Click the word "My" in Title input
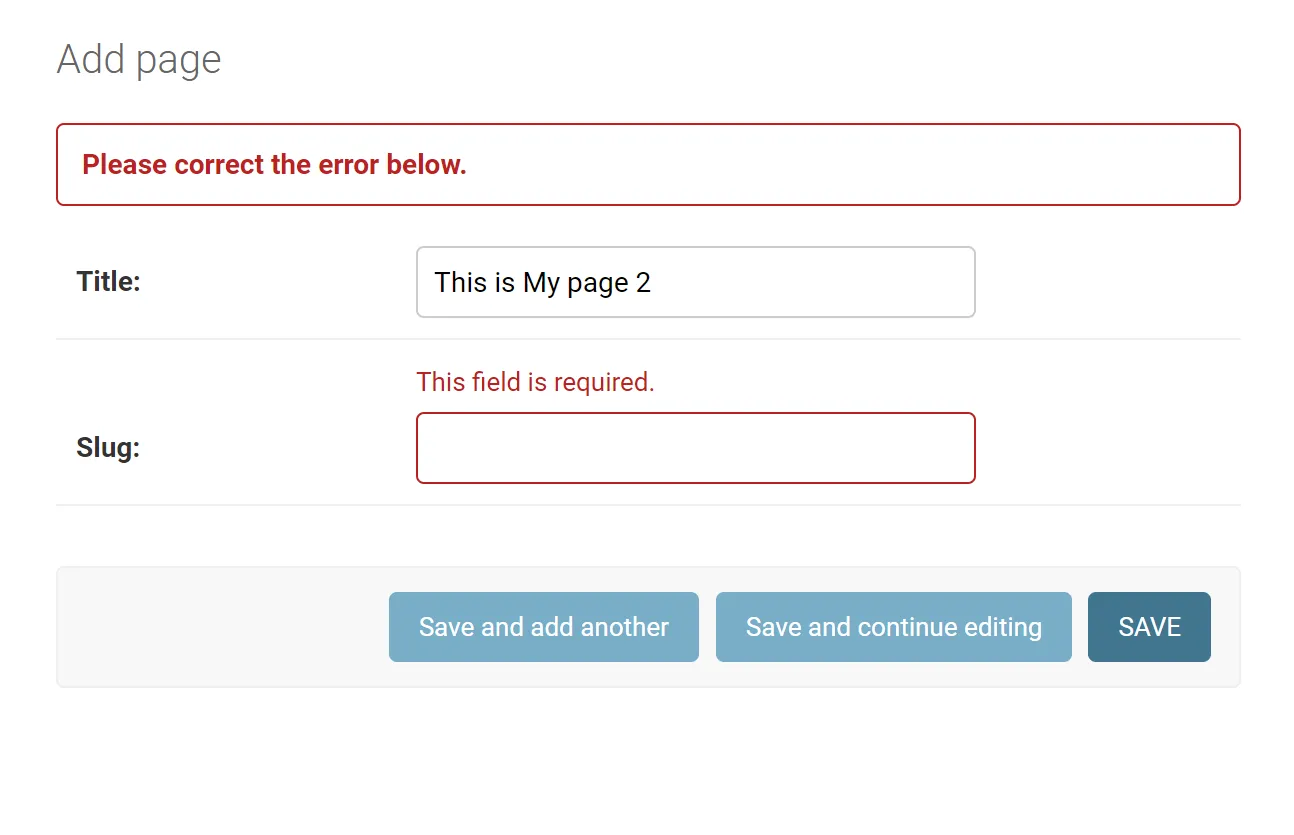The height and width of the screenshot is (835, 1294). click(x=541, y=283)
